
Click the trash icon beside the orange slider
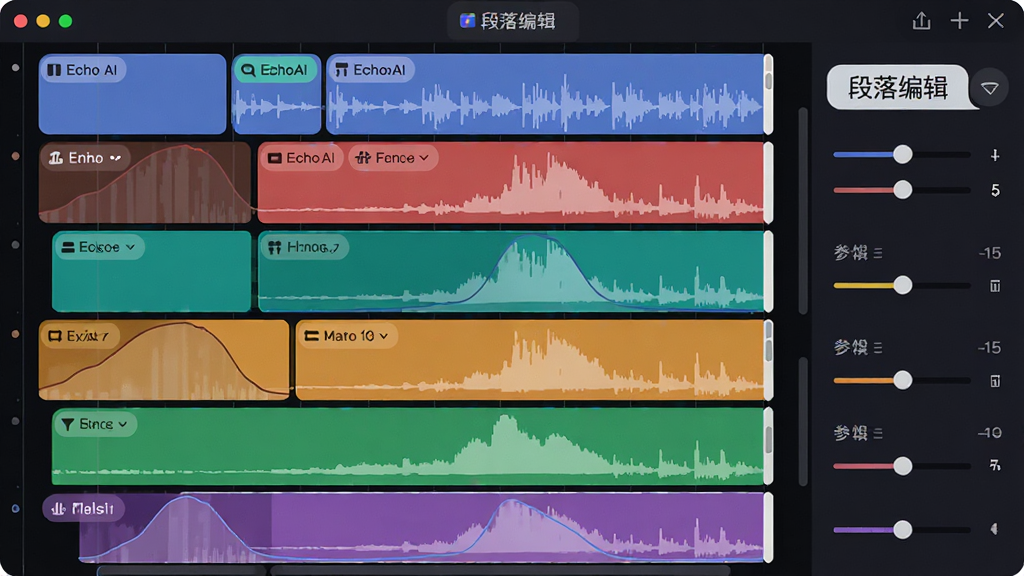pyautogui.click(x=995, y=381)
